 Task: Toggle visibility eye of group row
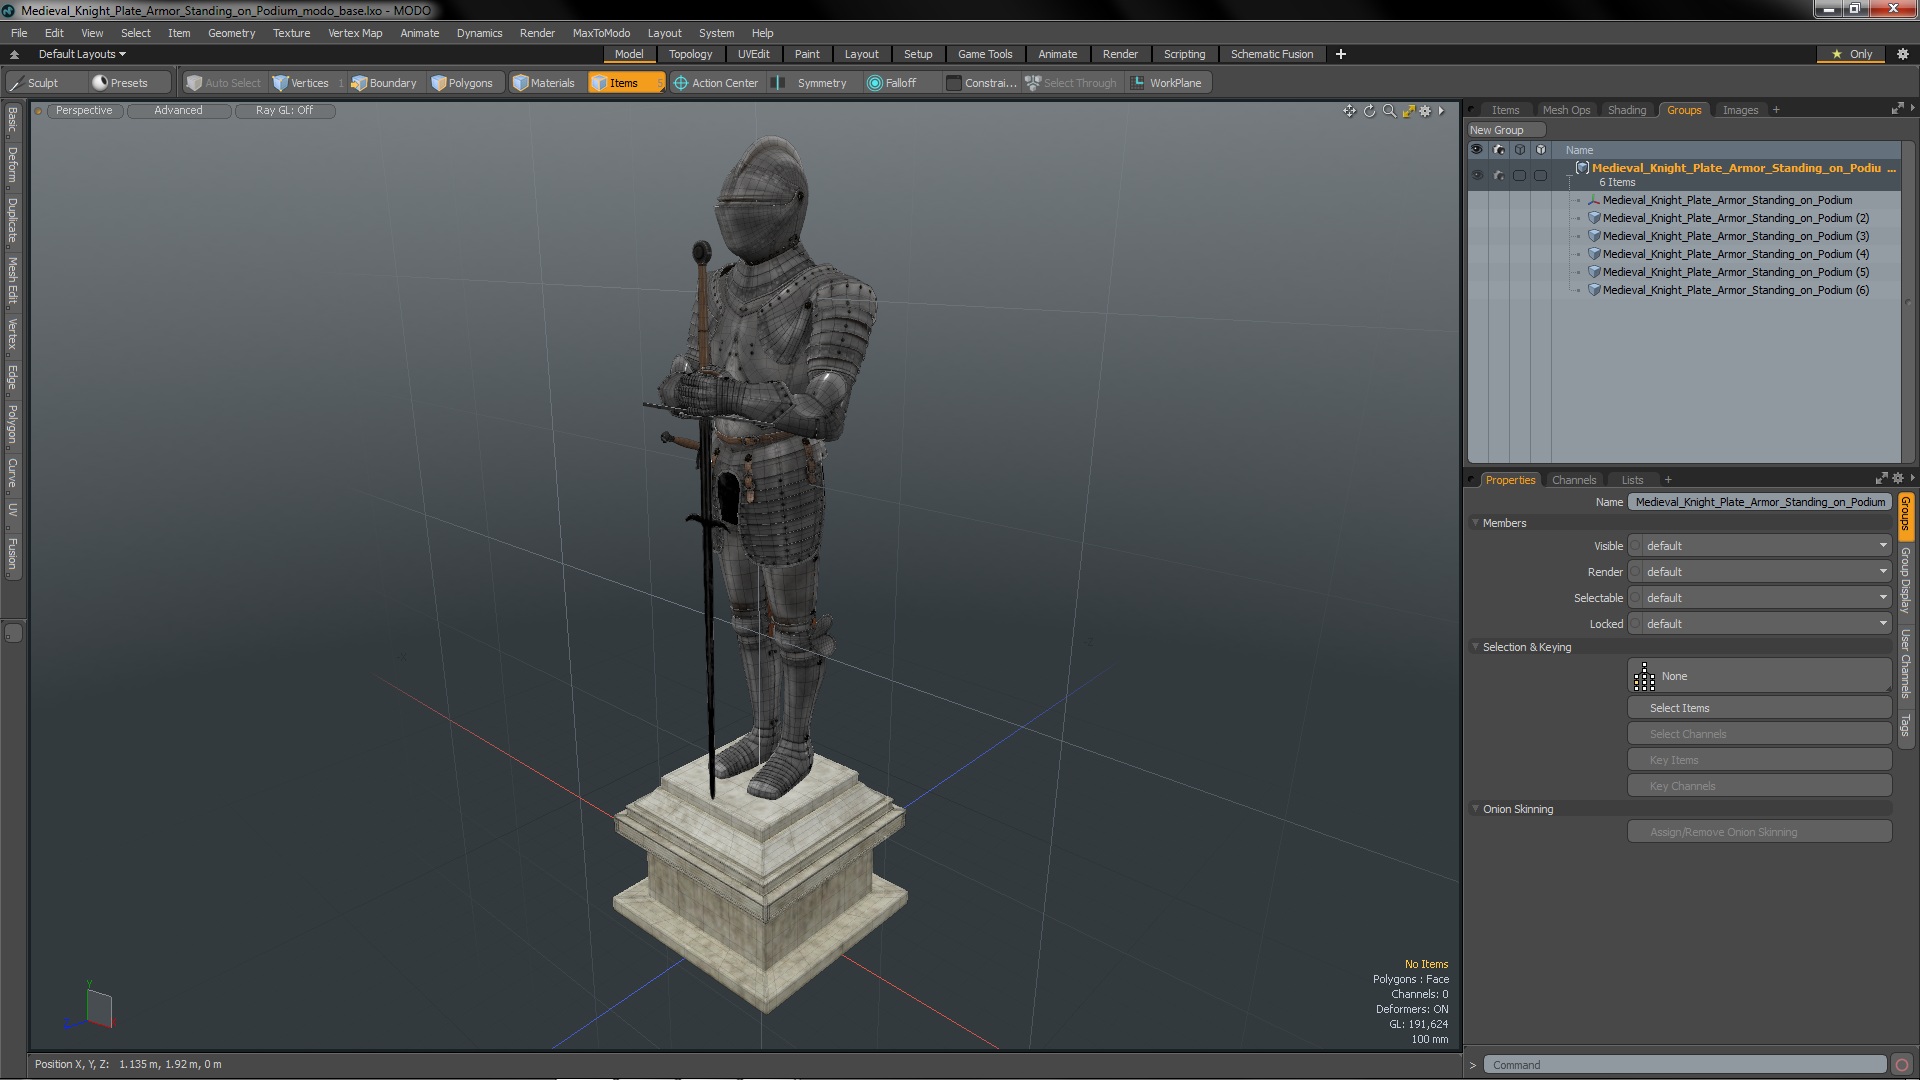coord(1477,175)
